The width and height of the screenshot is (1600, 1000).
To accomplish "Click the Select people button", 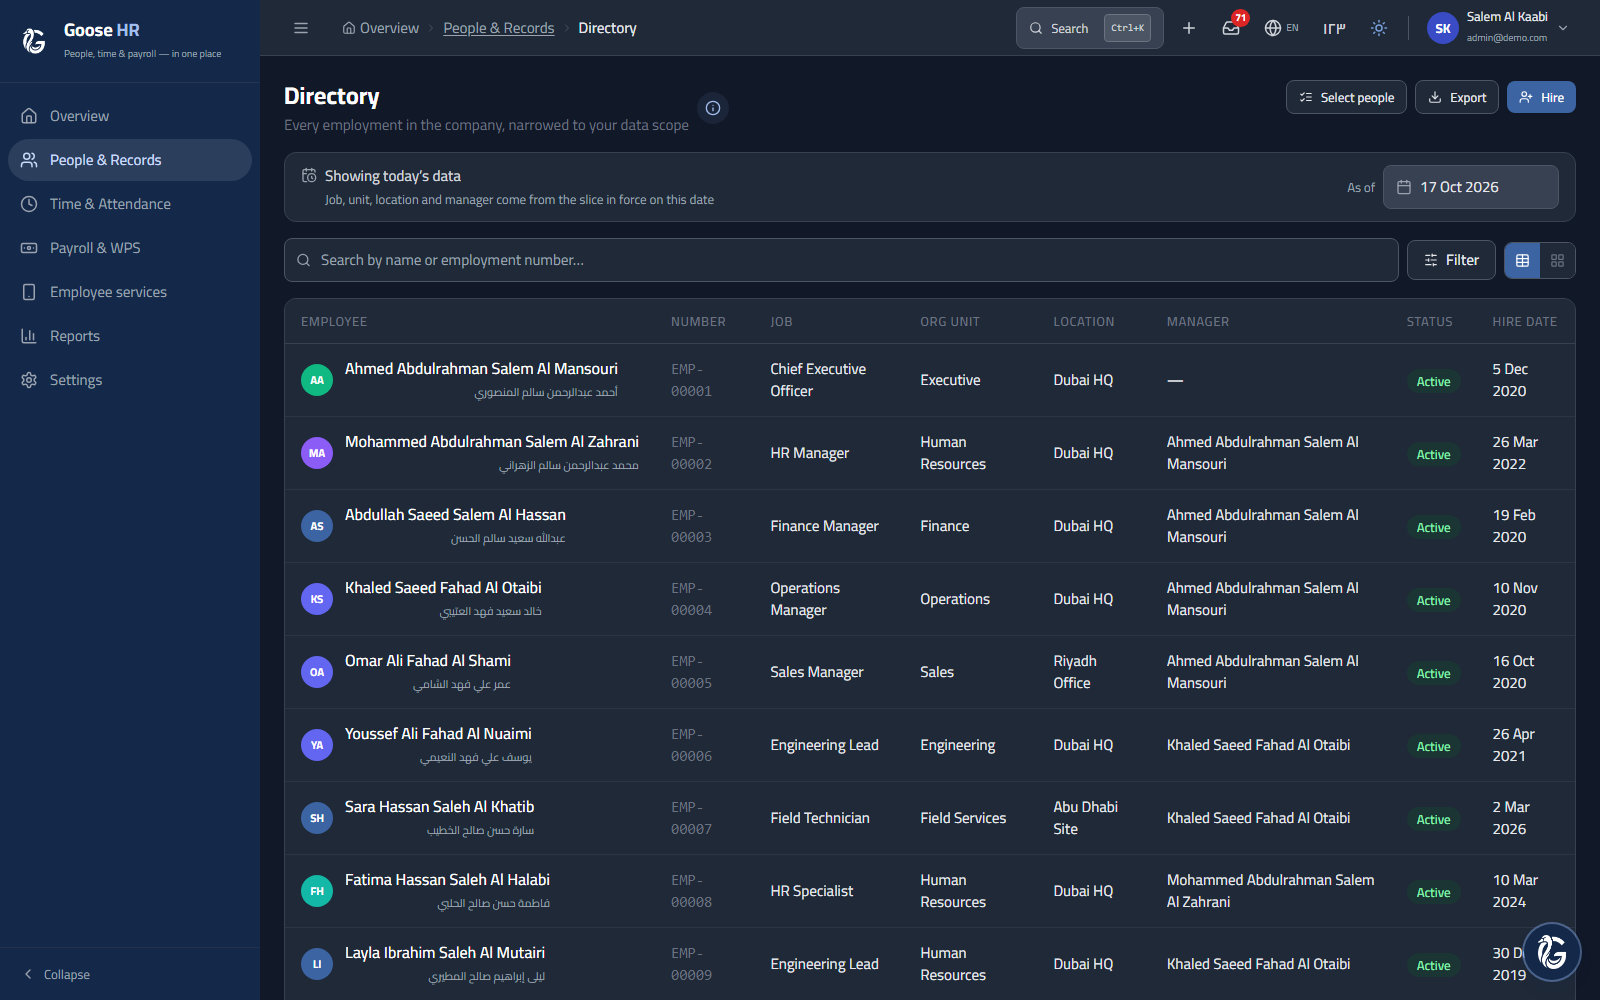I will point(1346,97).
